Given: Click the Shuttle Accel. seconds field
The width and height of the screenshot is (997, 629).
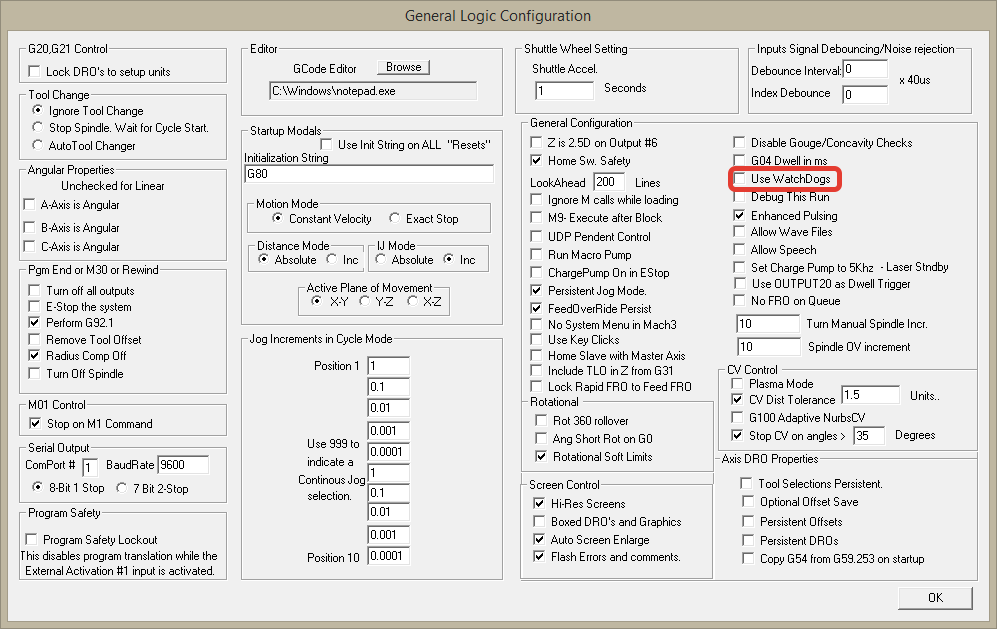Looking at the screenshot, I should (x=564, y=90).
